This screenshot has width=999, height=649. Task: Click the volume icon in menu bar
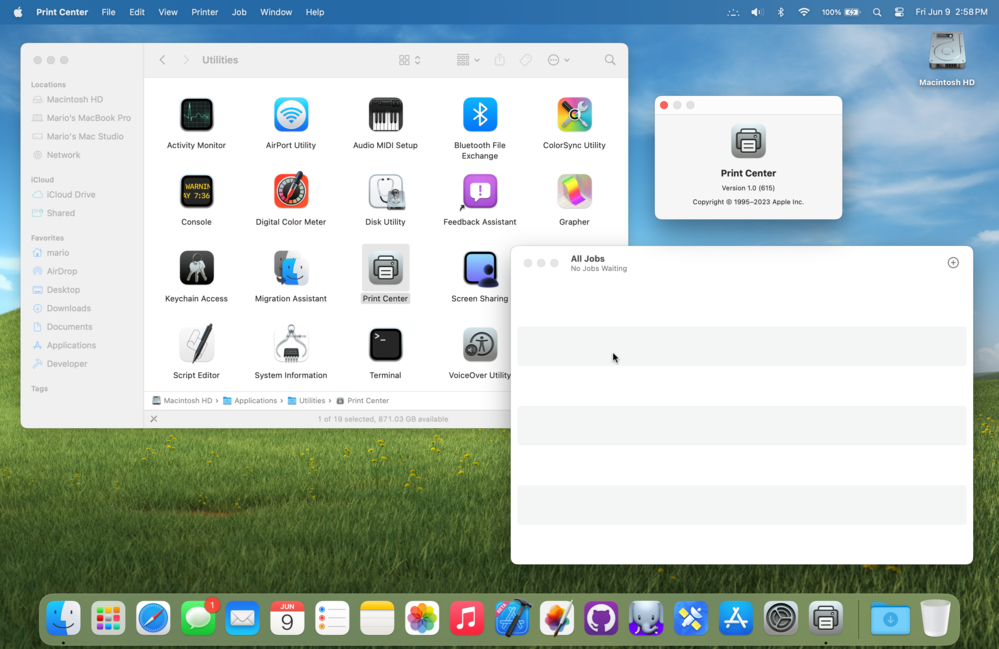756,12
